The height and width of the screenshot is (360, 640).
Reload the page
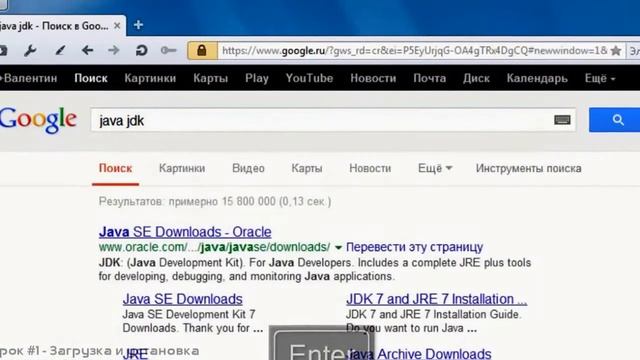tap(141, 51)
